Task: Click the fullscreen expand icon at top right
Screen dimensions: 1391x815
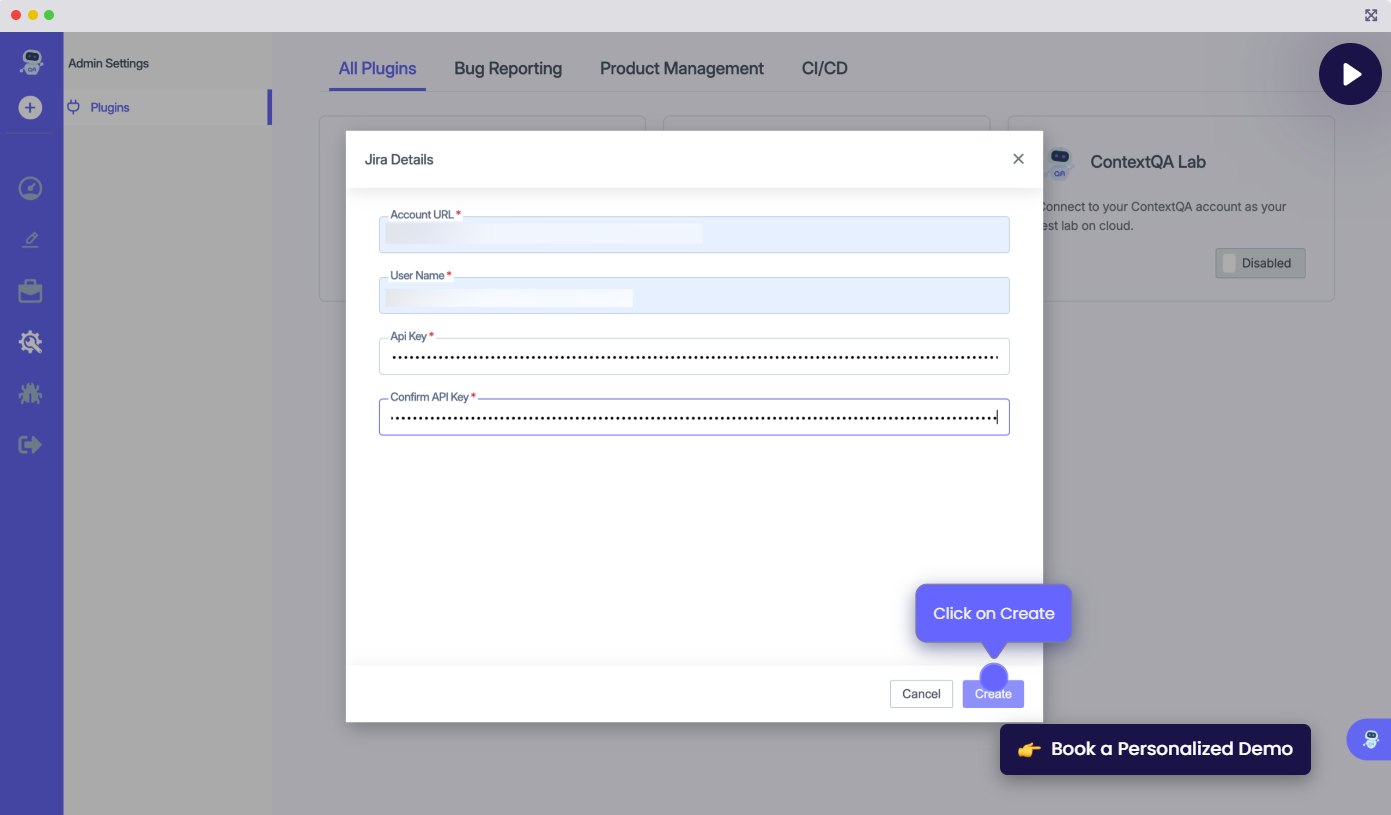Action: pyautogui.click(x=1371, y=15)
